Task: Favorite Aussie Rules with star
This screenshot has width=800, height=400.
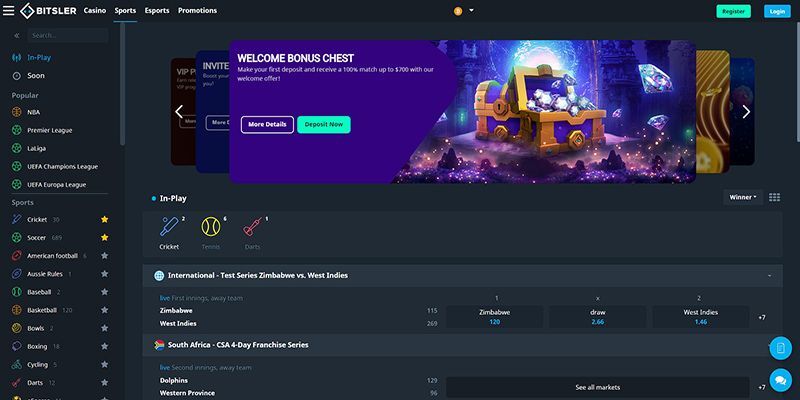Action: (x=105, y=274)
